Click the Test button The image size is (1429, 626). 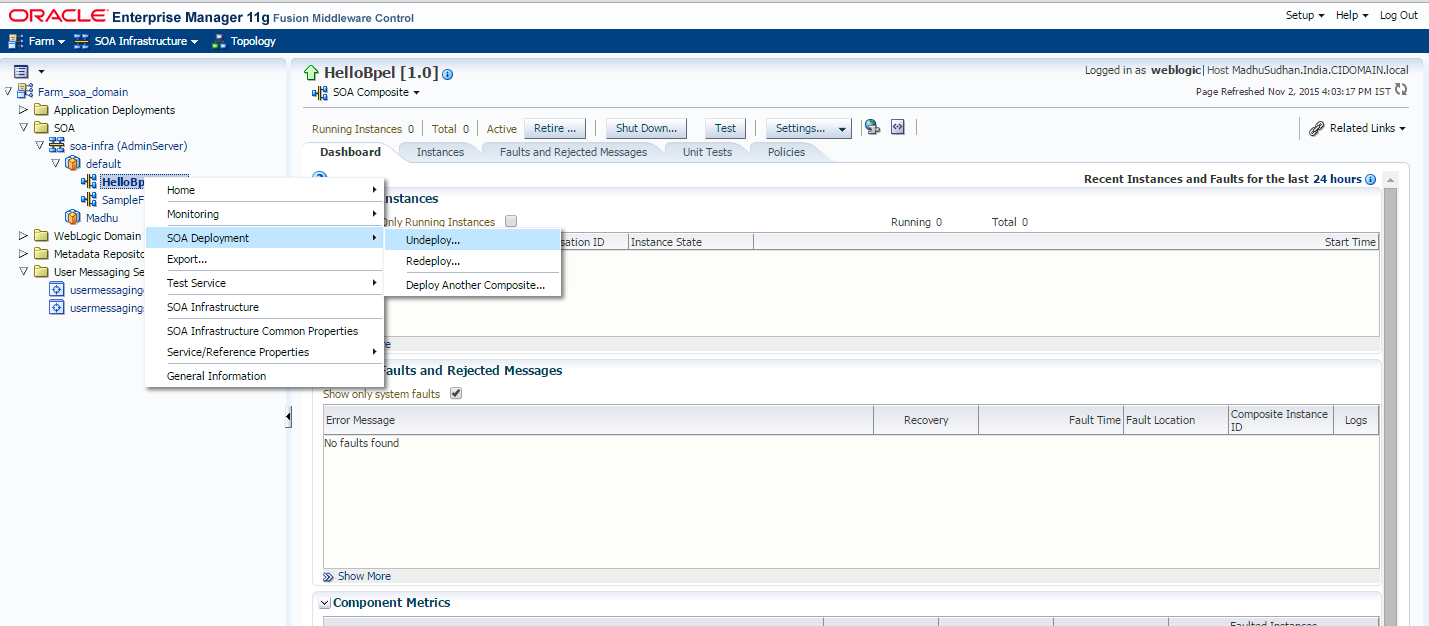[x=726, y=128]
